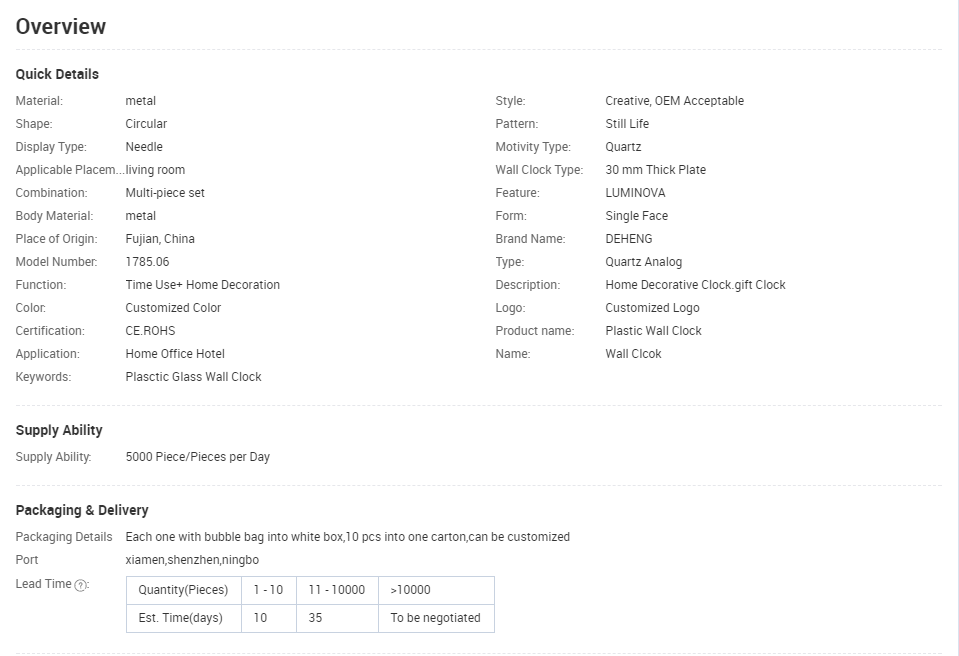The width and height of the screenshot is (959, 656).
Task: Select the >10000 quantity cell
Action: pyautogui.click(x=436, y=590)
